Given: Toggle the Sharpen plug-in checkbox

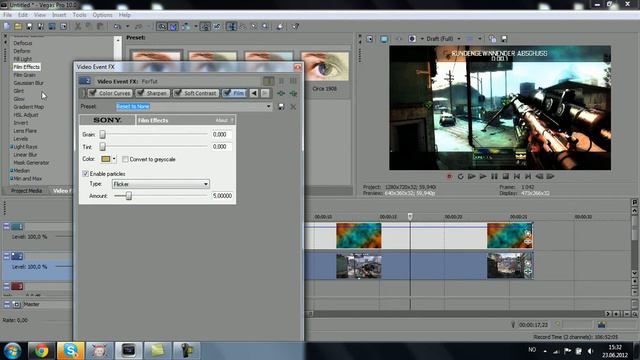Looking at the screenshot, I should pyautogui.click(x=141, y=93).
